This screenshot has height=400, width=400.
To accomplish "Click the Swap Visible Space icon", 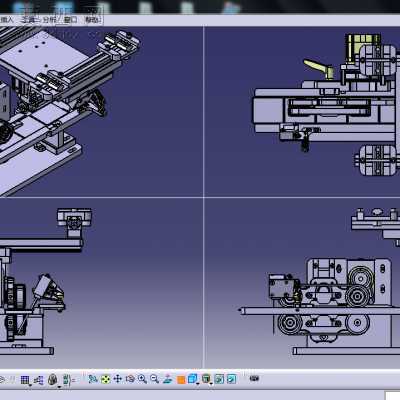I will click(x=232, y=379).
